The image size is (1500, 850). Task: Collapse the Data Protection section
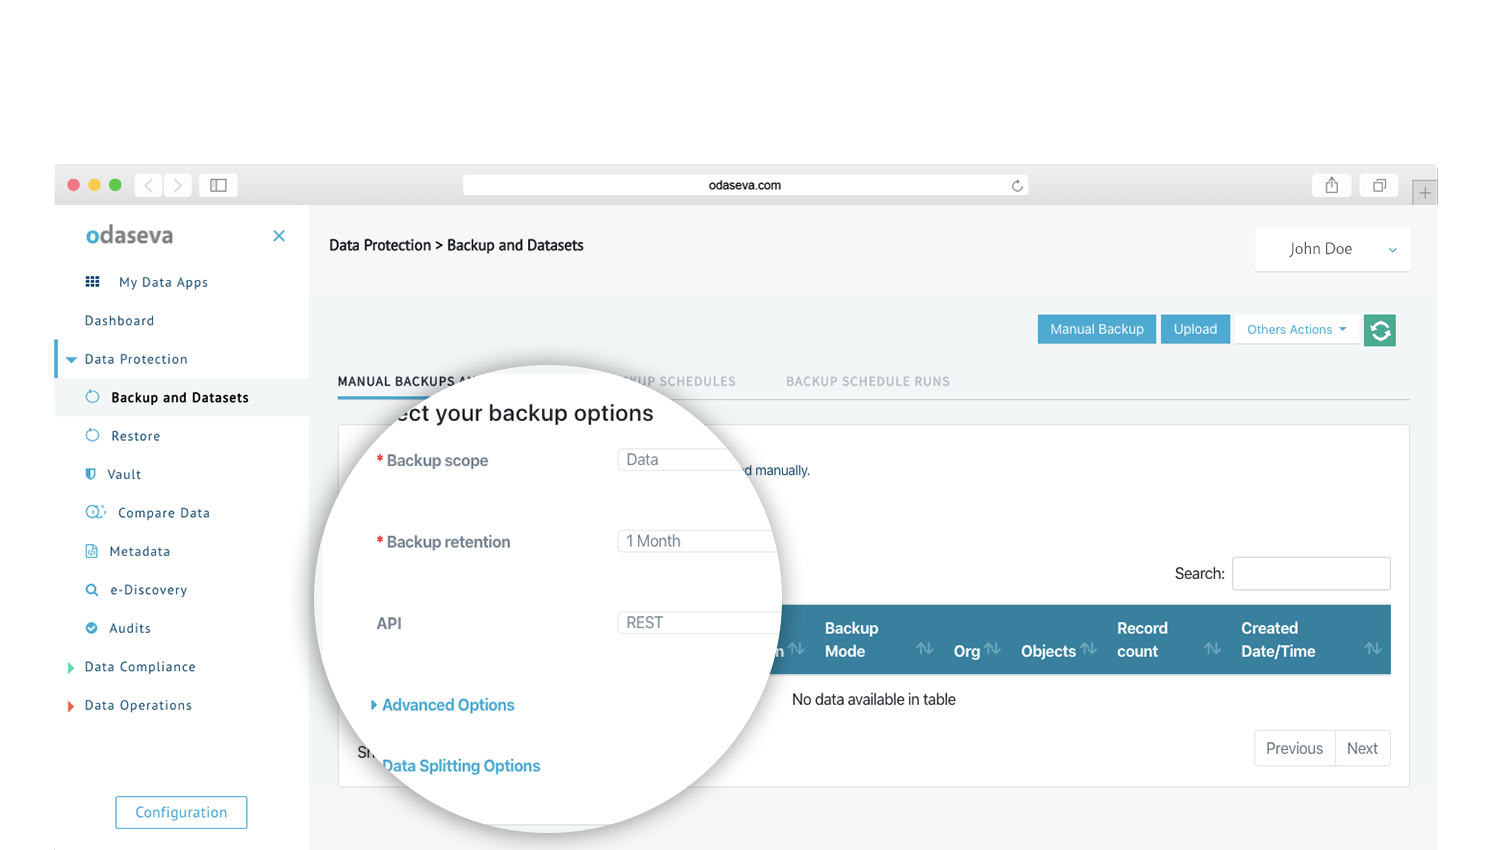71,359
